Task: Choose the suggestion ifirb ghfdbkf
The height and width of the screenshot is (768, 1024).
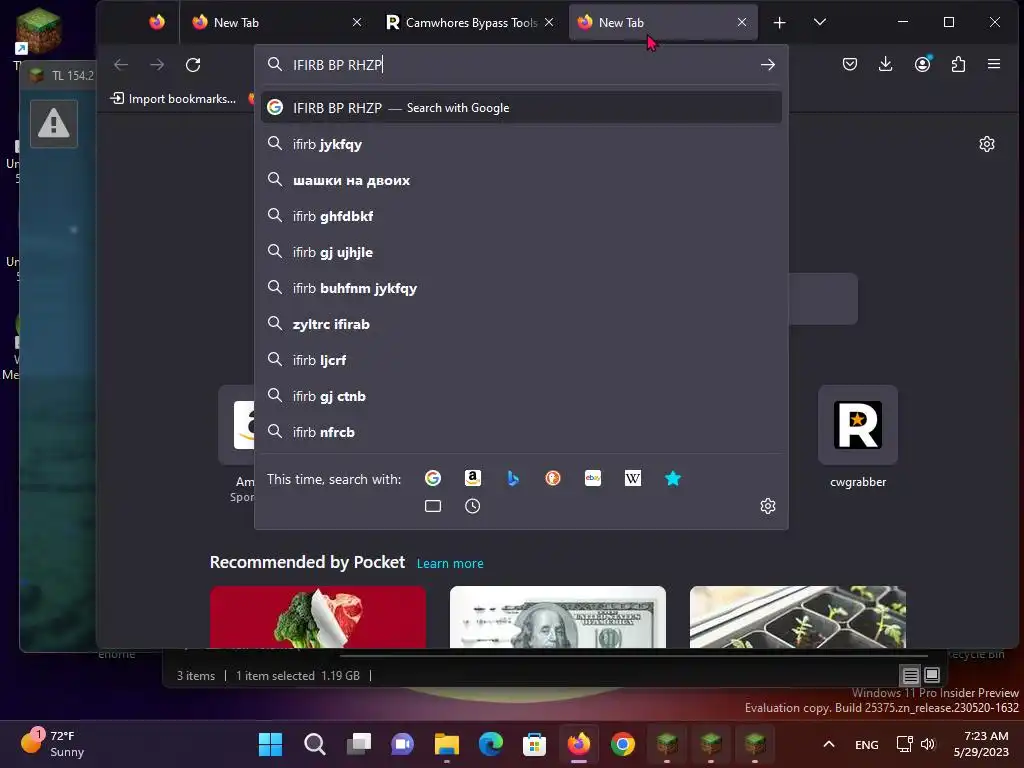Action: click(x=521, y=216)
